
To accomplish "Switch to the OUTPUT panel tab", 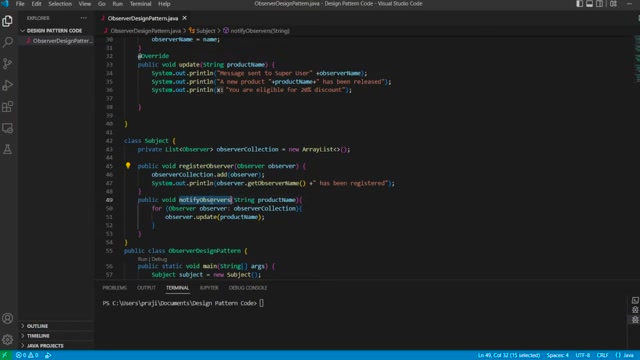I will tap(146, 288).
